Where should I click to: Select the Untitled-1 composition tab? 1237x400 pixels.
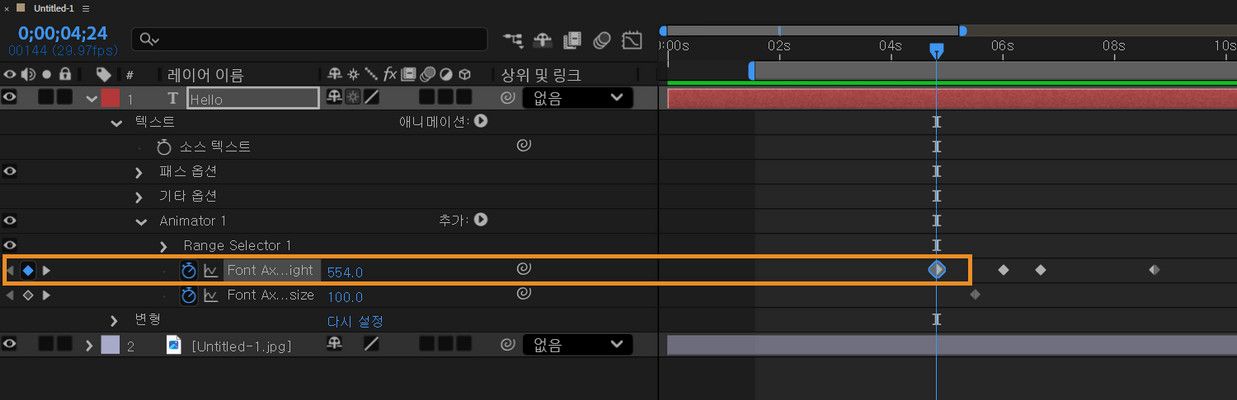click(x=52, y=8)
